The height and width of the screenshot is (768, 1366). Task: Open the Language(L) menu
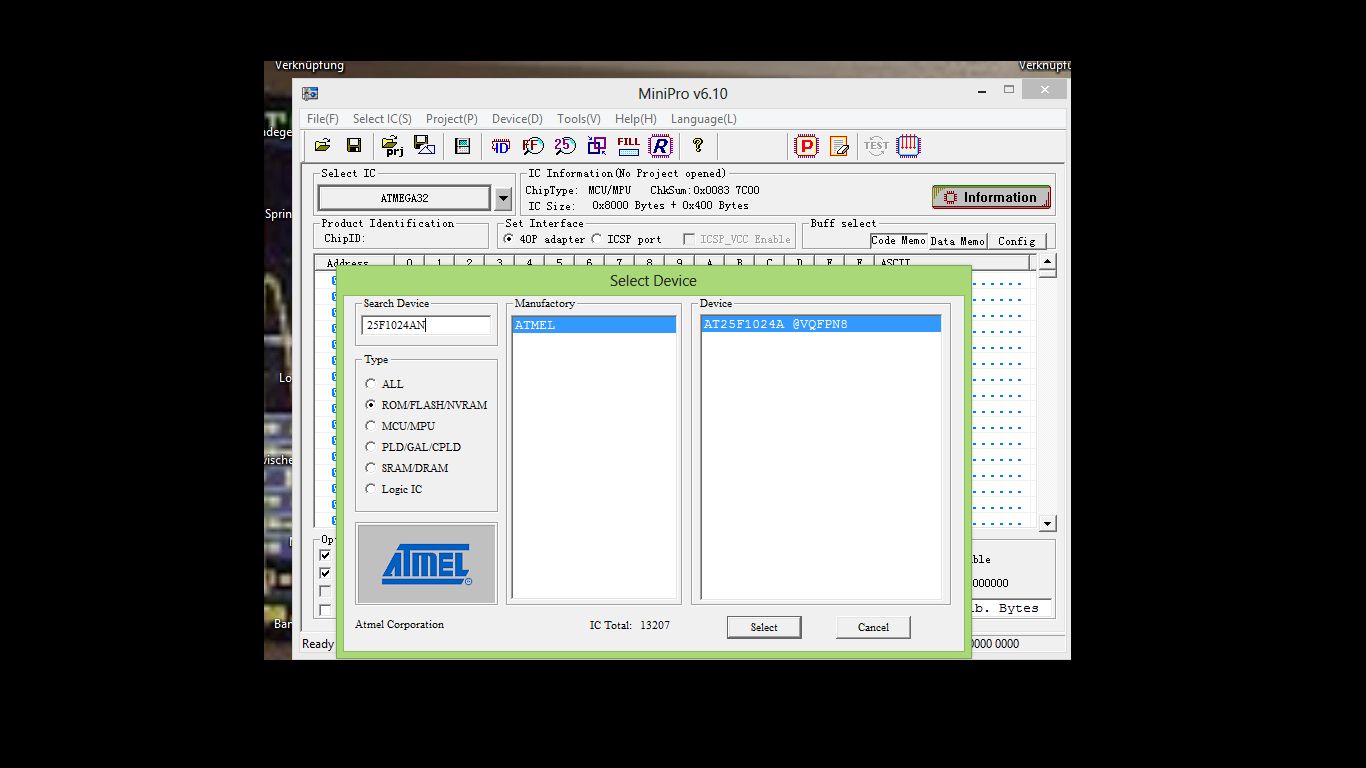[x=704, y=119]
